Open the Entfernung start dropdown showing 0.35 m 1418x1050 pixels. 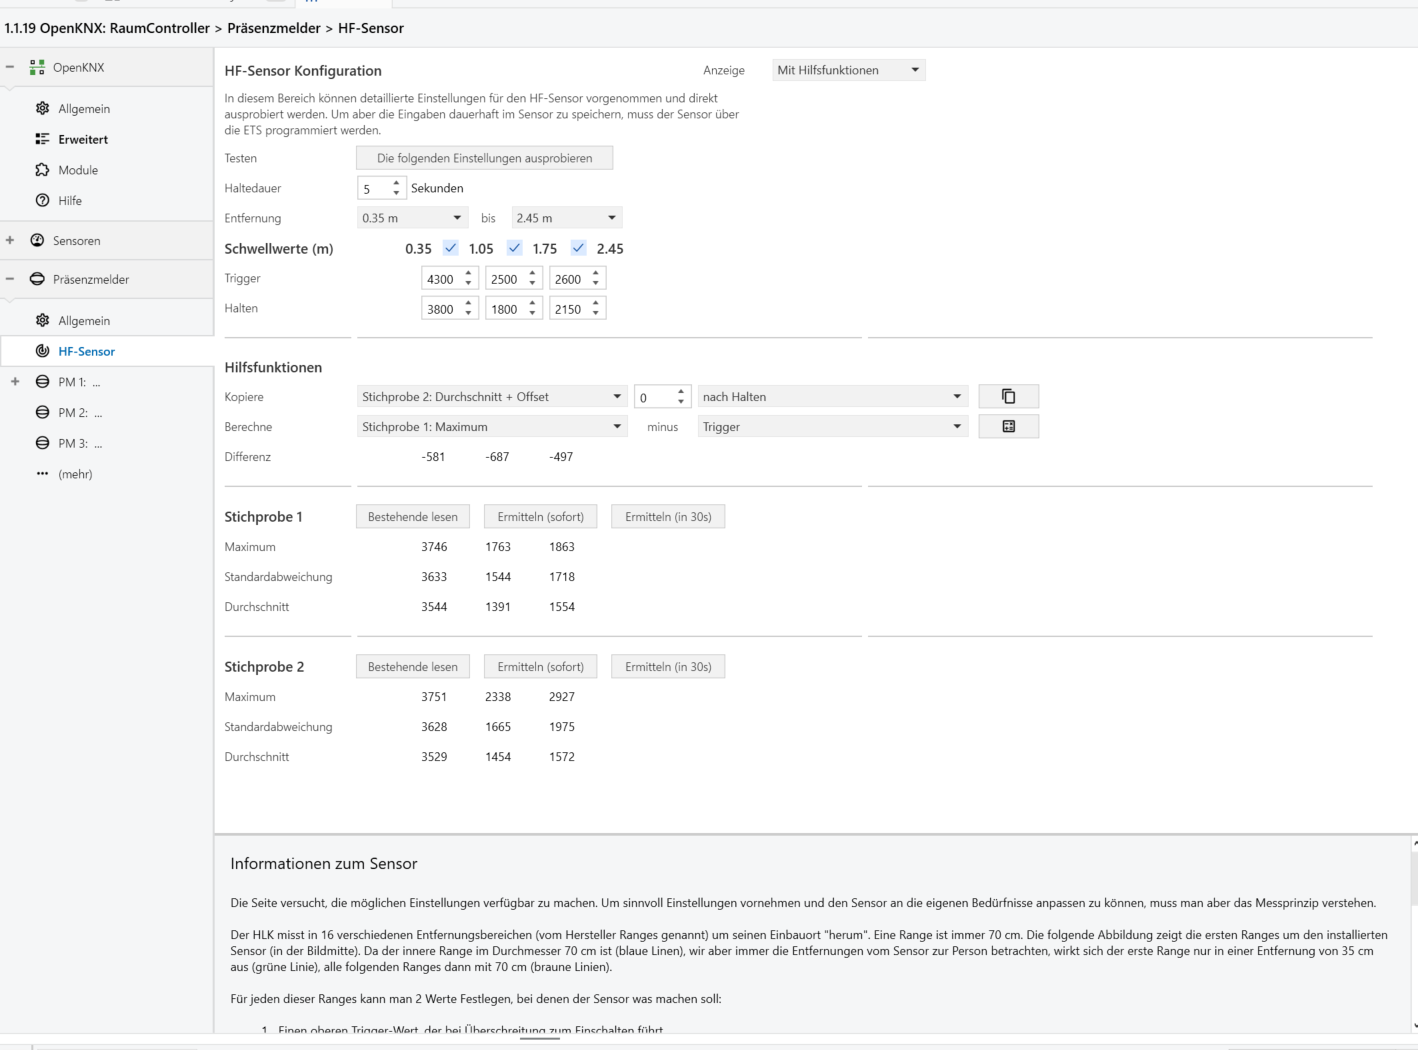412,218
